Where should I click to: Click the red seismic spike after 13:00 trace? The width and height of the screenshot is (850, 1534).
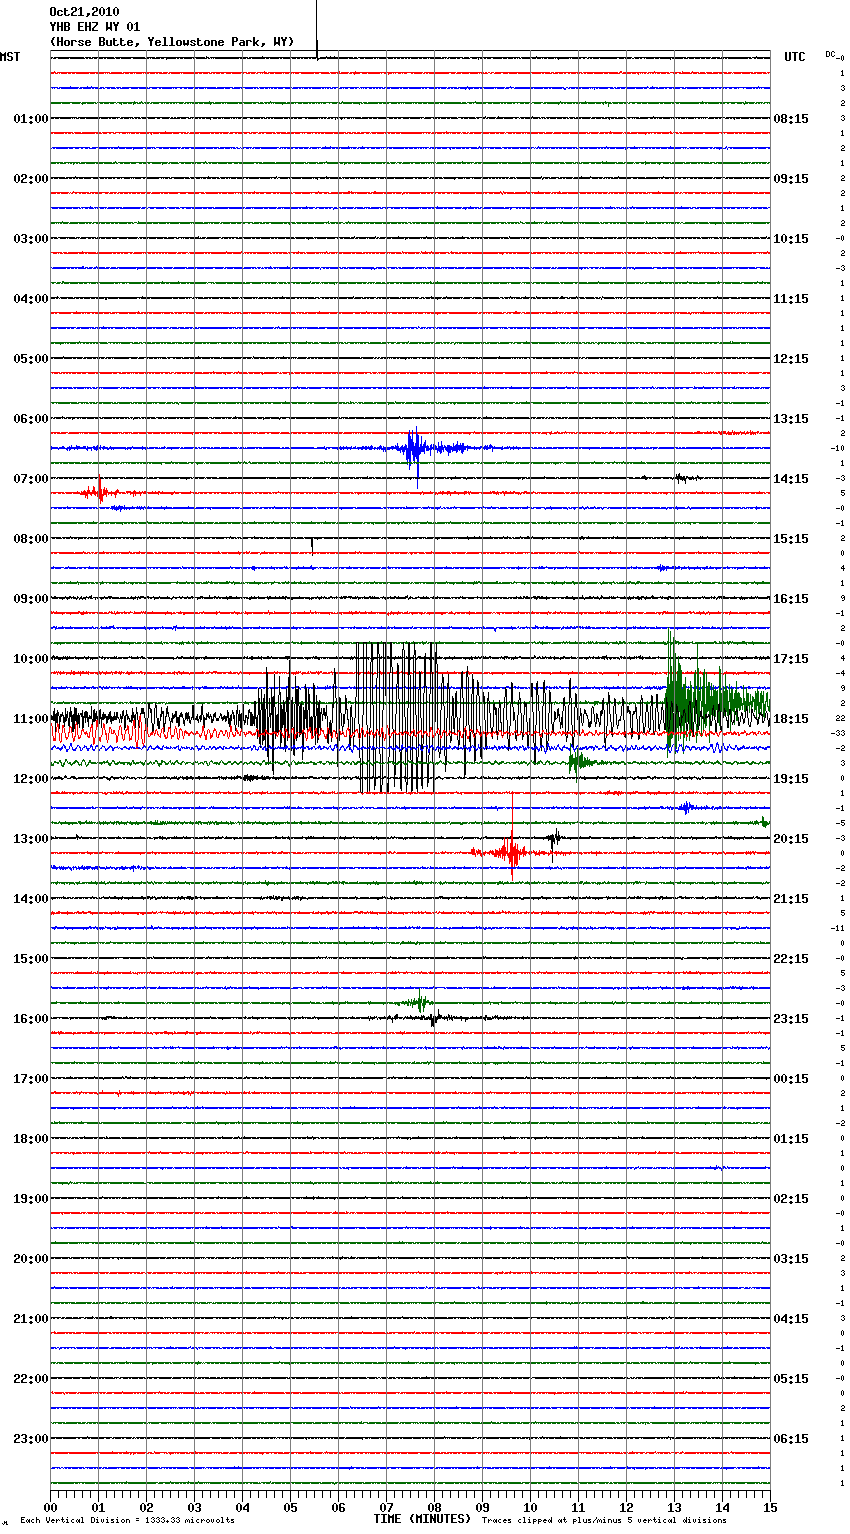pyautogui.click(x=511, y=852)
